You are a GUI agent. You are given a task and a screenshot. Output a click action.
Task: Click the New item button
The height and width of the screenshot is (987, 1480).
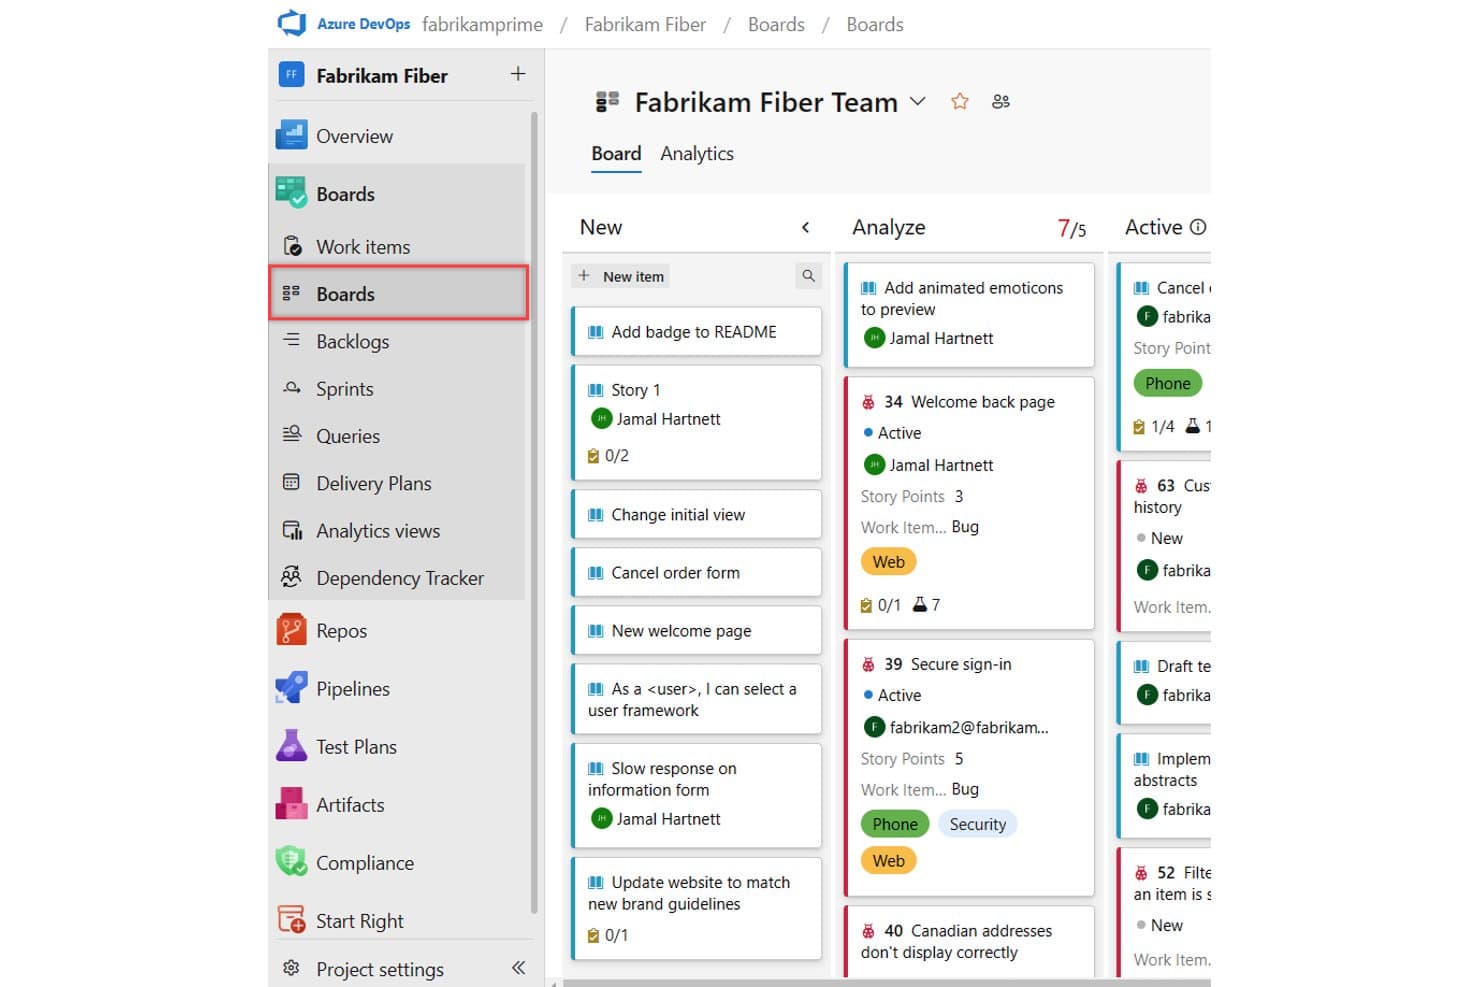pyautogui.click(x=622, y=276)
